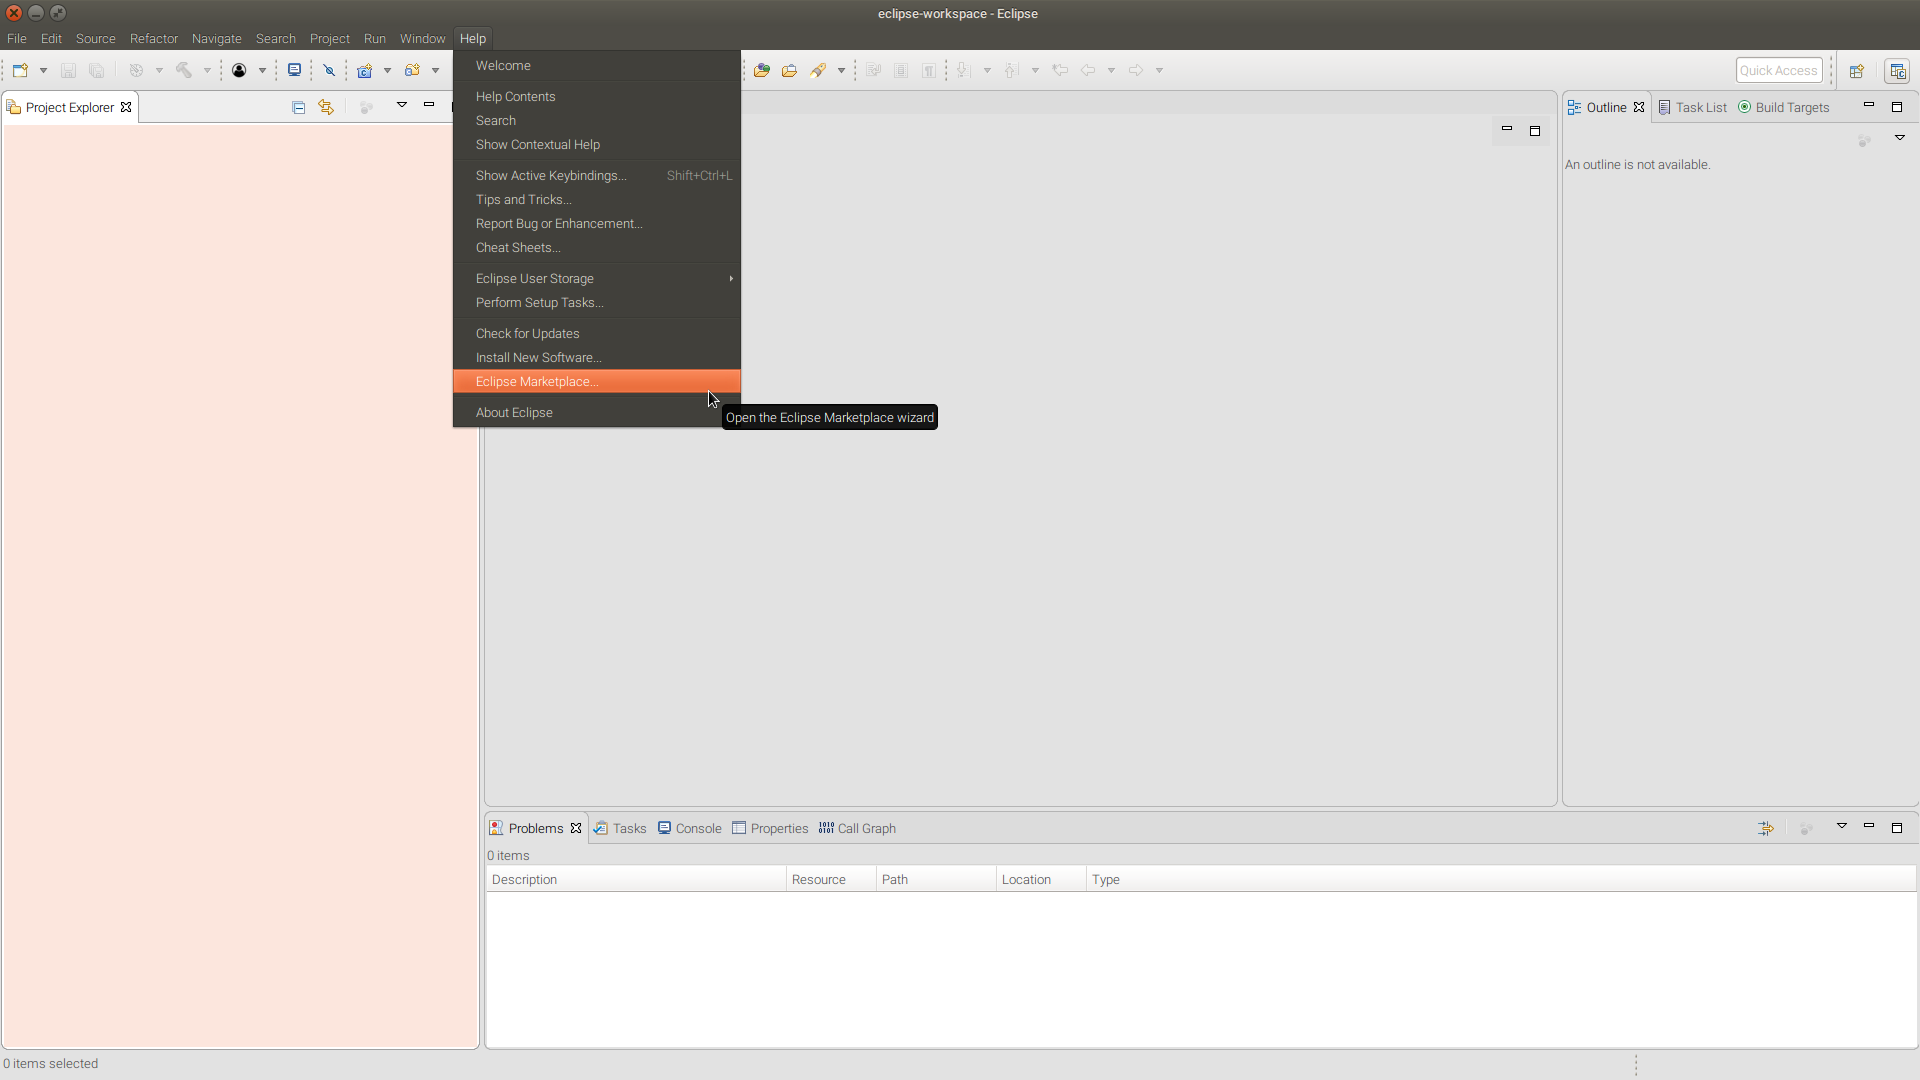Switch to the Build Targets tab

1784,107
